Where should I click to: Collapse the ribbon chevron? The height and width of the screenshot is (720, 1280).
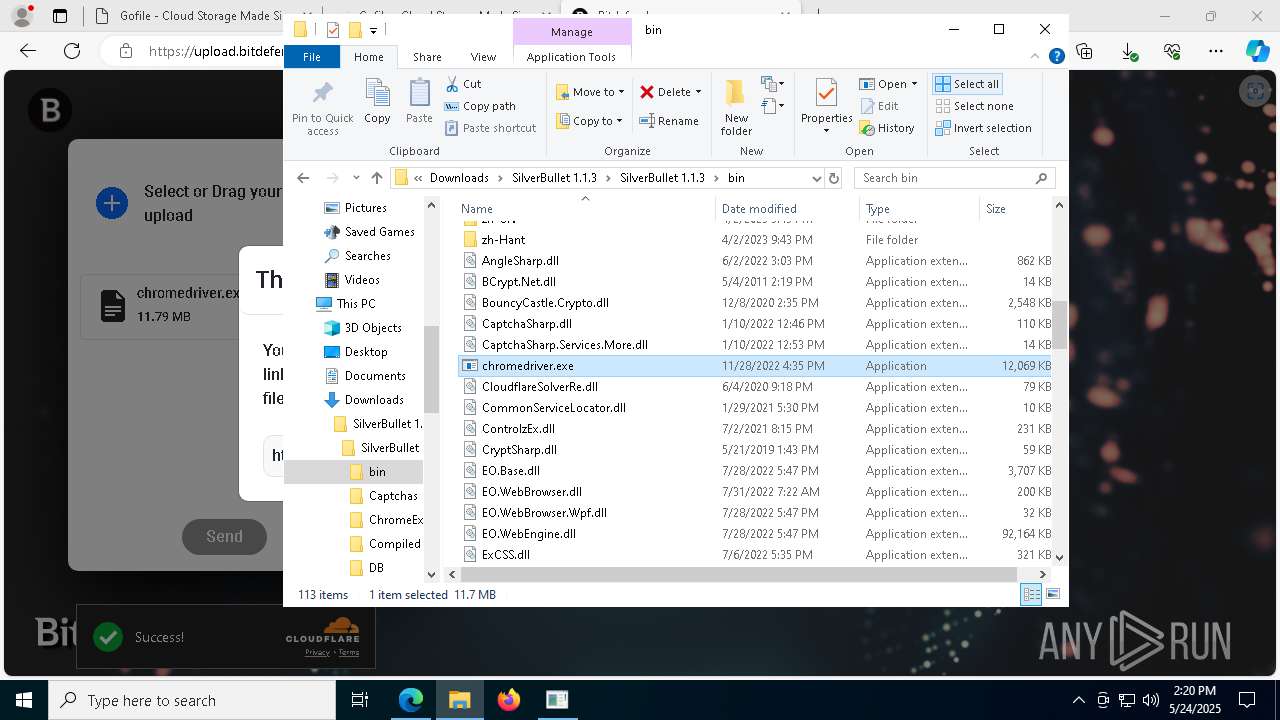[1037, 57]
